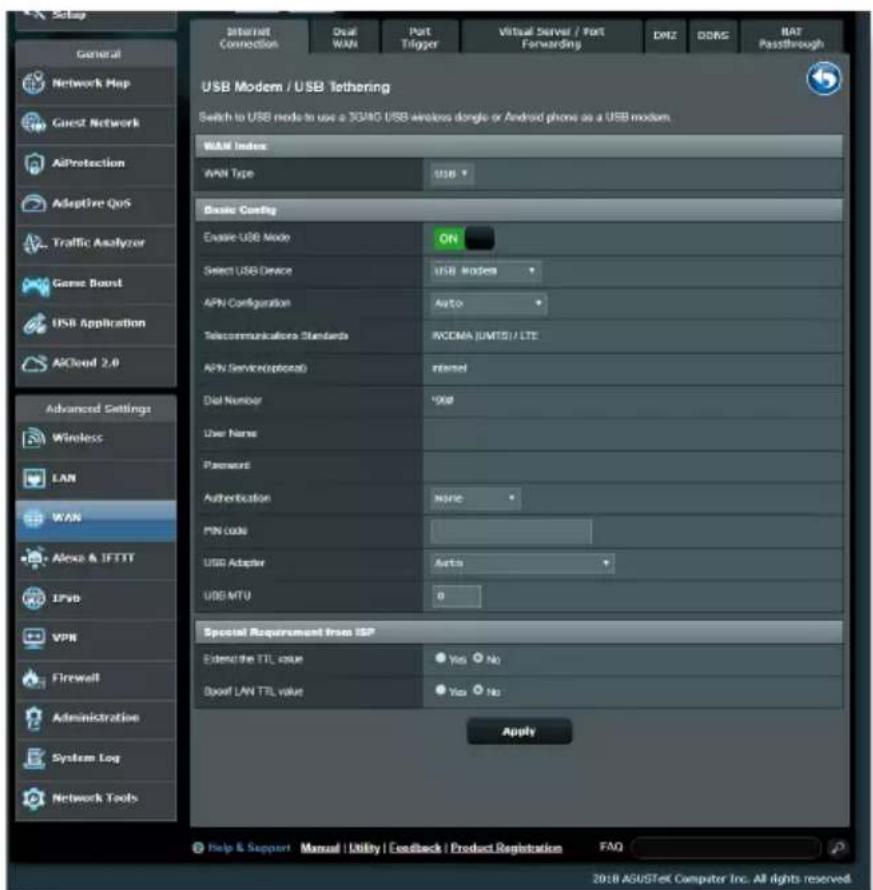Click the blue back arrow button
The height and width of the screenshot is (890, 873).
point(824,79)
